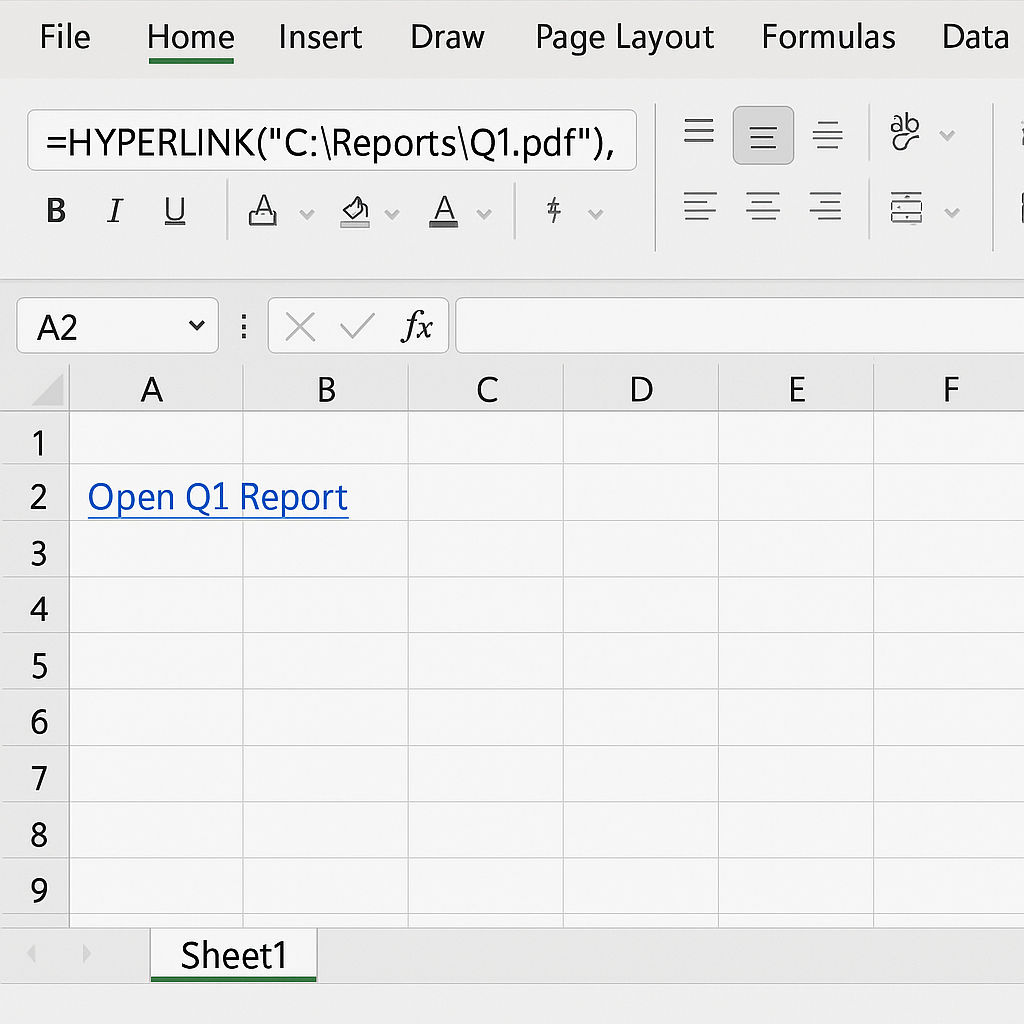The image size is (1024, 1024).
Task: Open the fill color dropdown arrow
Action: 392,214
